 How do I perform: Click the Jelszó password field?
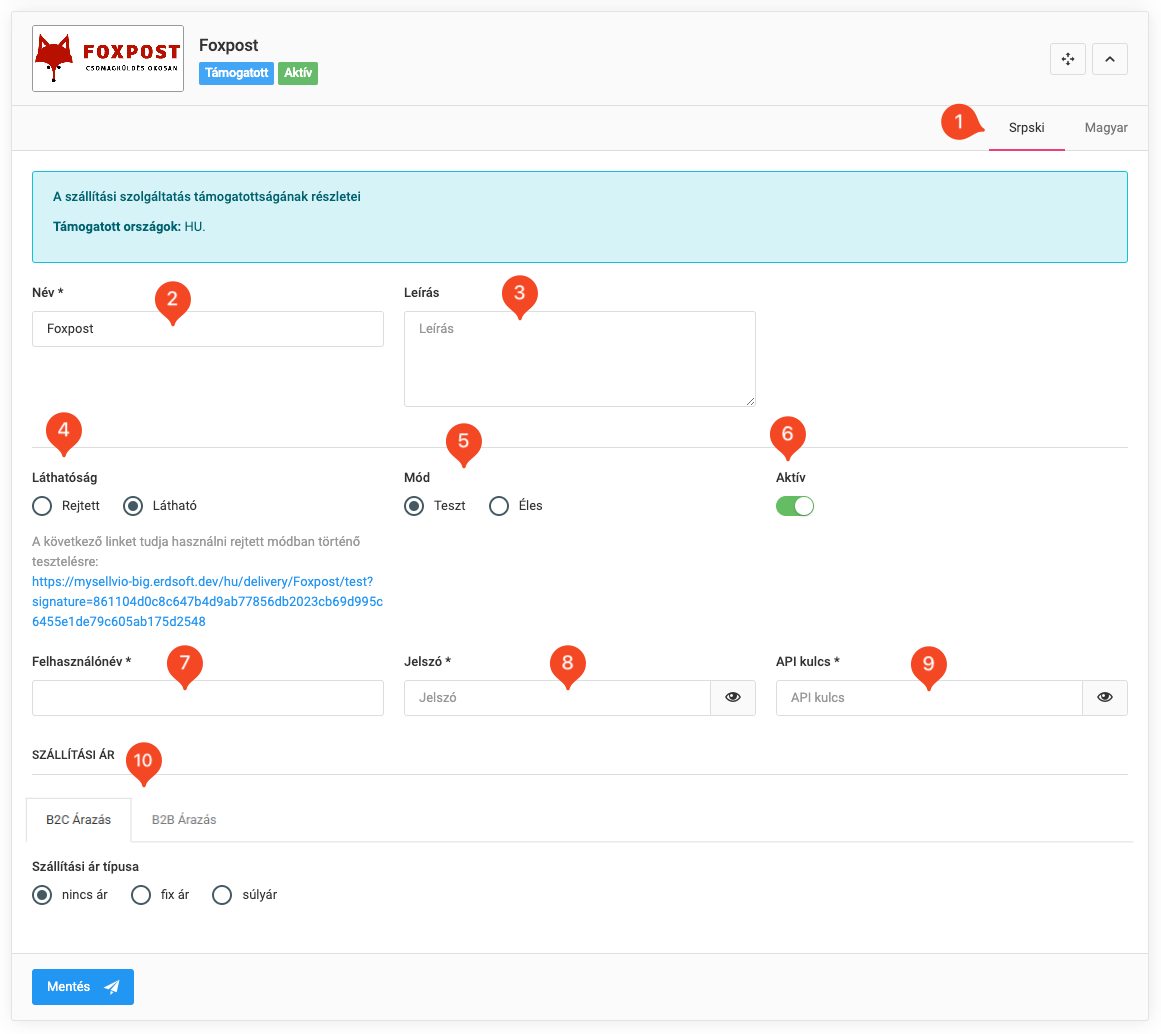[x=558, y=698]
